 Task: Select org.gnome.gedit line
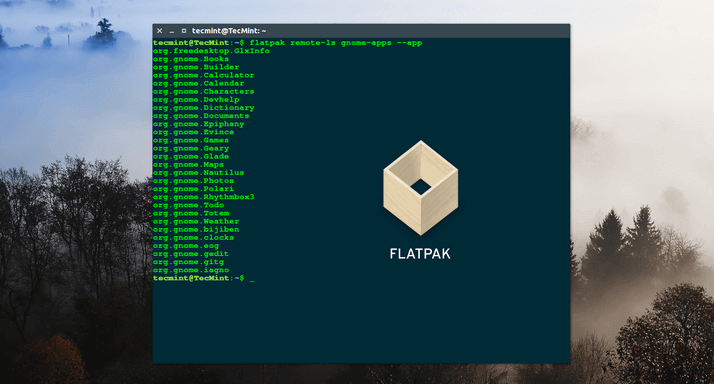tap(191, 254)
